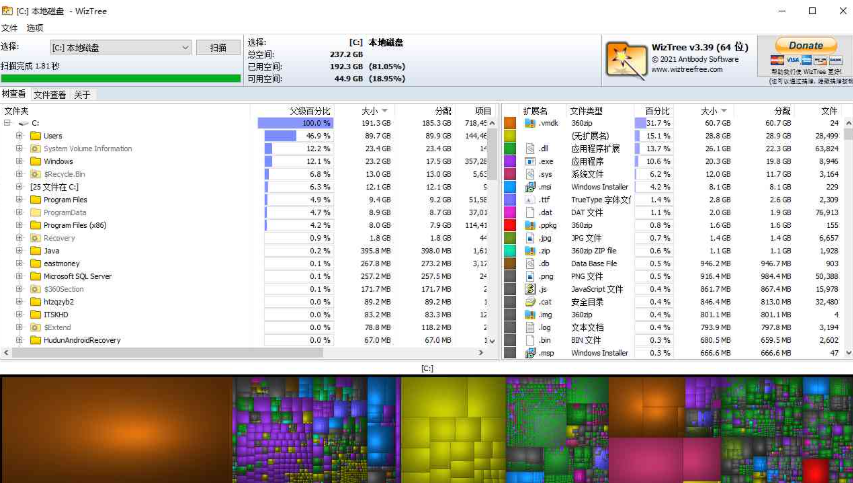Collapse the C: drive root node
The image size is (853, 483).
point(7,123)
